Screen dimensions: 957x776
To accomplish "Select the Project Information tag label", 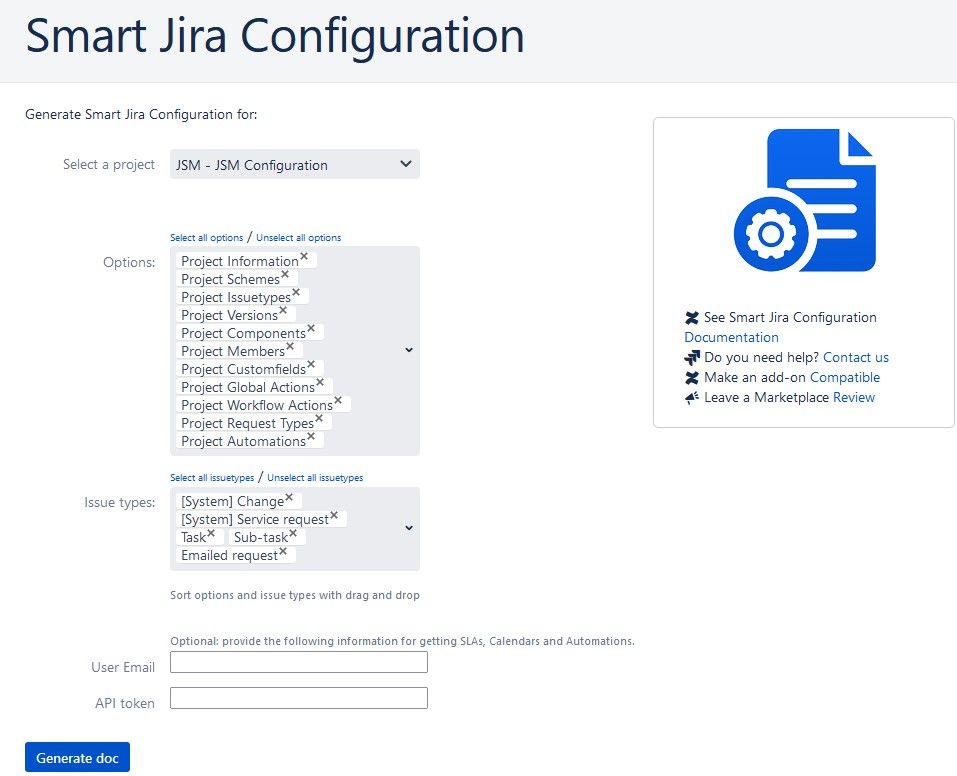I will 240,261.
